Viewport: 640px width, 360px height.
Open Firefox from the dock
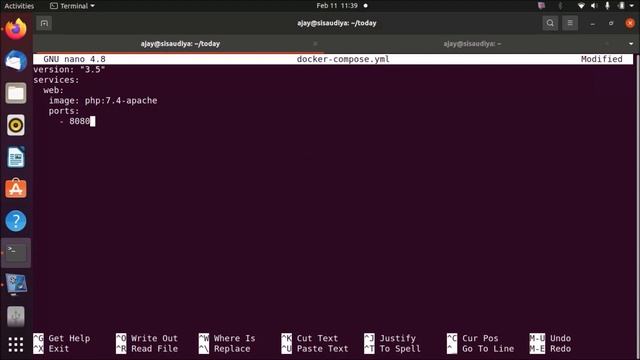point(16,29)
